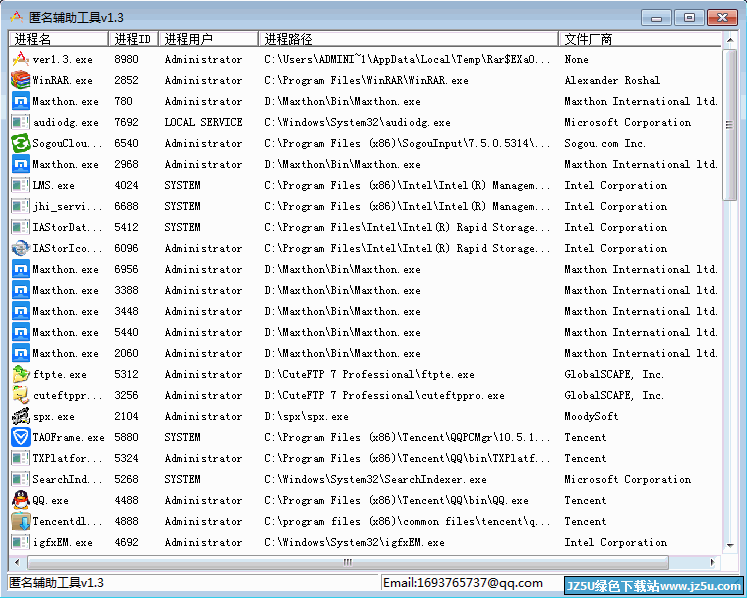Click the igfxEM.exe process icon

[x=20, y=542]
